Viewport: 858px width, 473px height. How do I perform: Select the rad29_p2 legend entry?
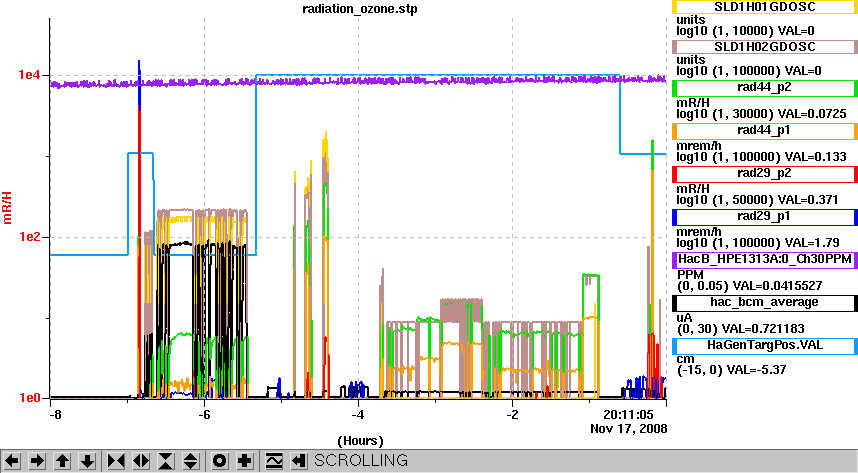click(x=764, y=174)
